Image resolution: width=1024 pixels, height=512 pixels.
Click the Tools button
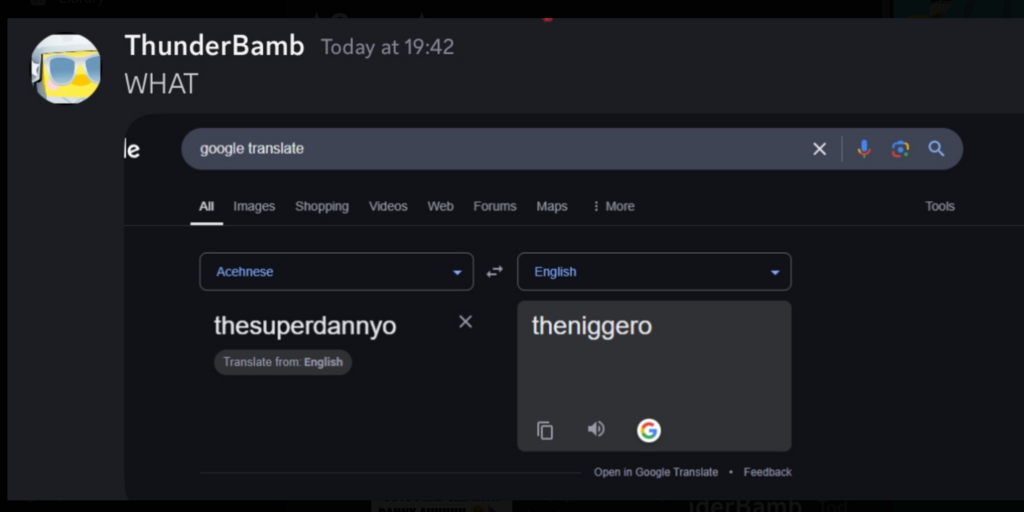pos(939,206)
